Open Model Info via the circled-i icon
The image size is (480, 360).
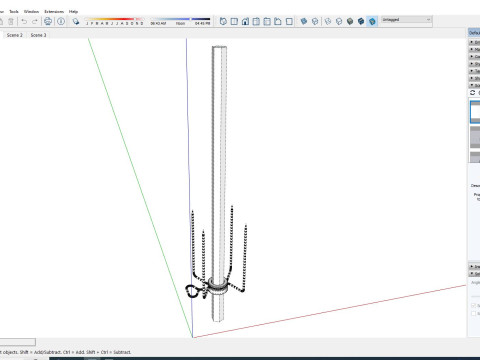click(x=61, y=22)
